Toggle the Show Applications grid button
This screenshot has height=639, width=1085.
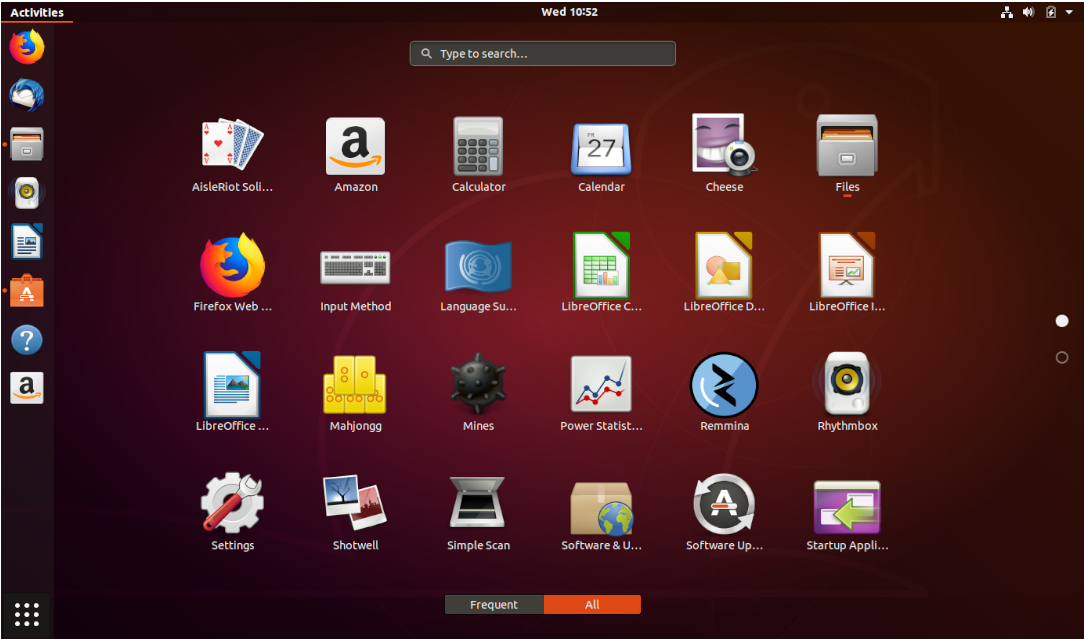pyautogui.click(x=27, y=614)
